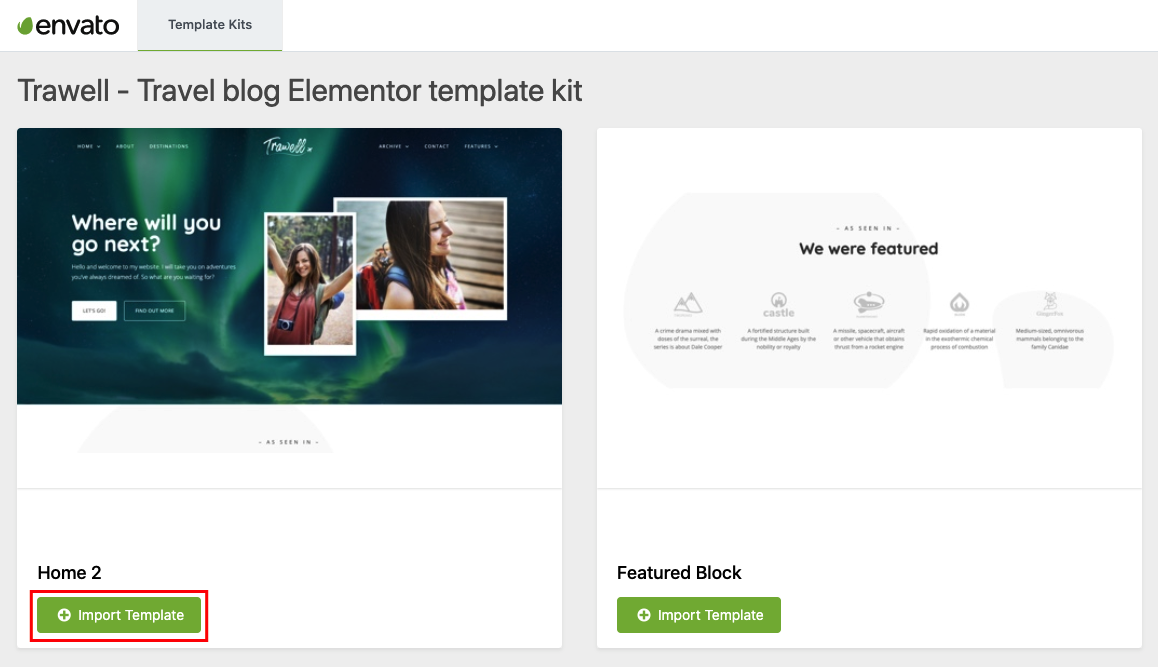Click the LET'S GO! button in the preview

coord(95,310)
